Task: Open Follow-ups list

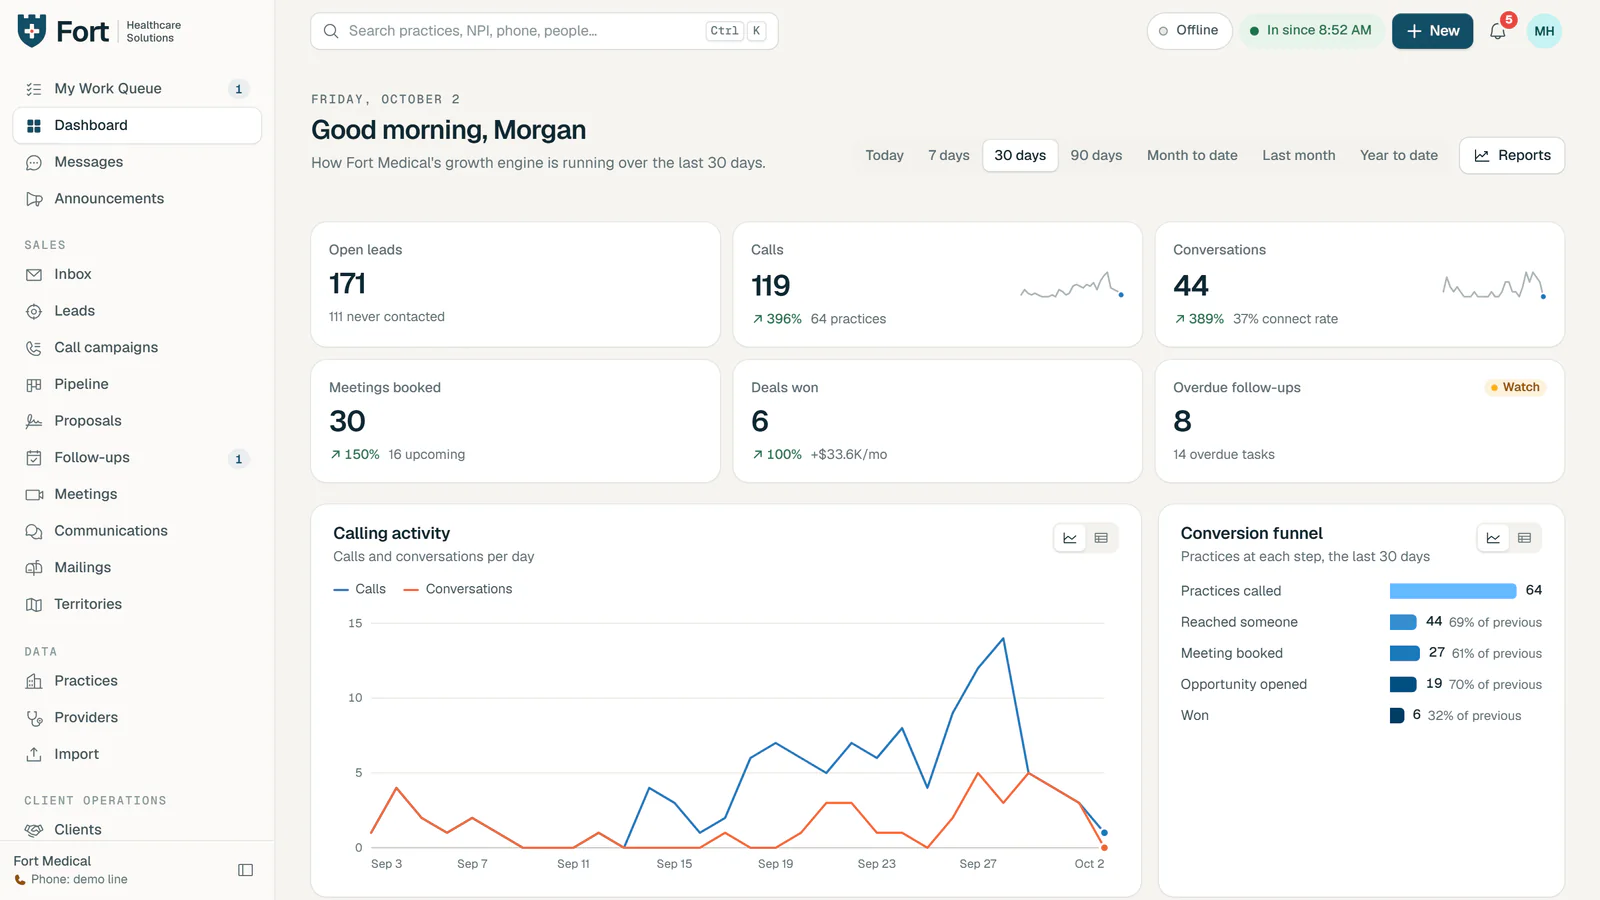Action: click(x=137, y=458)
